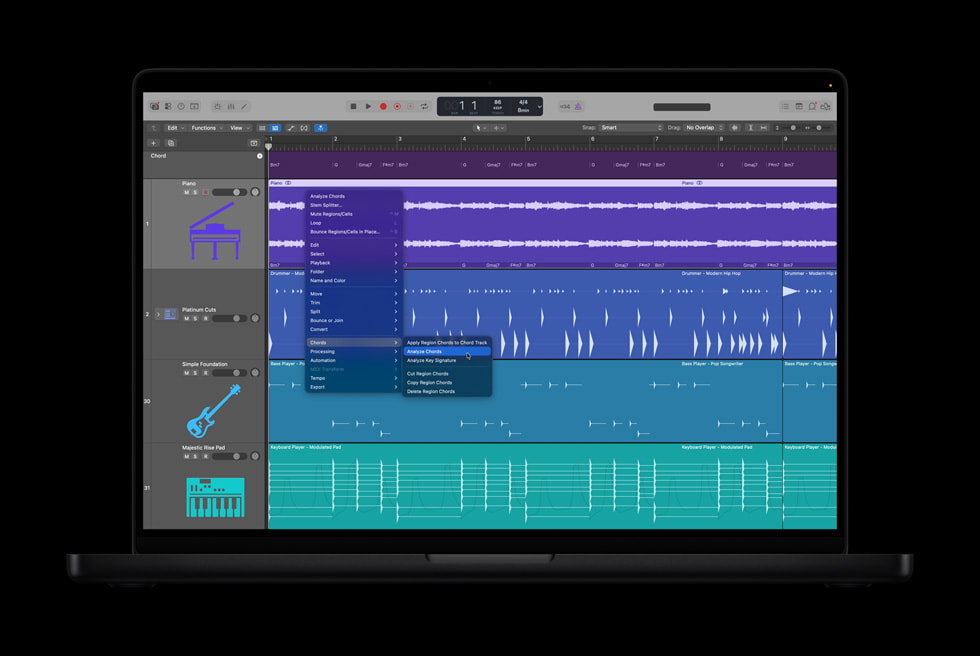Open the Snap mode dropdown set to Smart

tap(628, 128)
